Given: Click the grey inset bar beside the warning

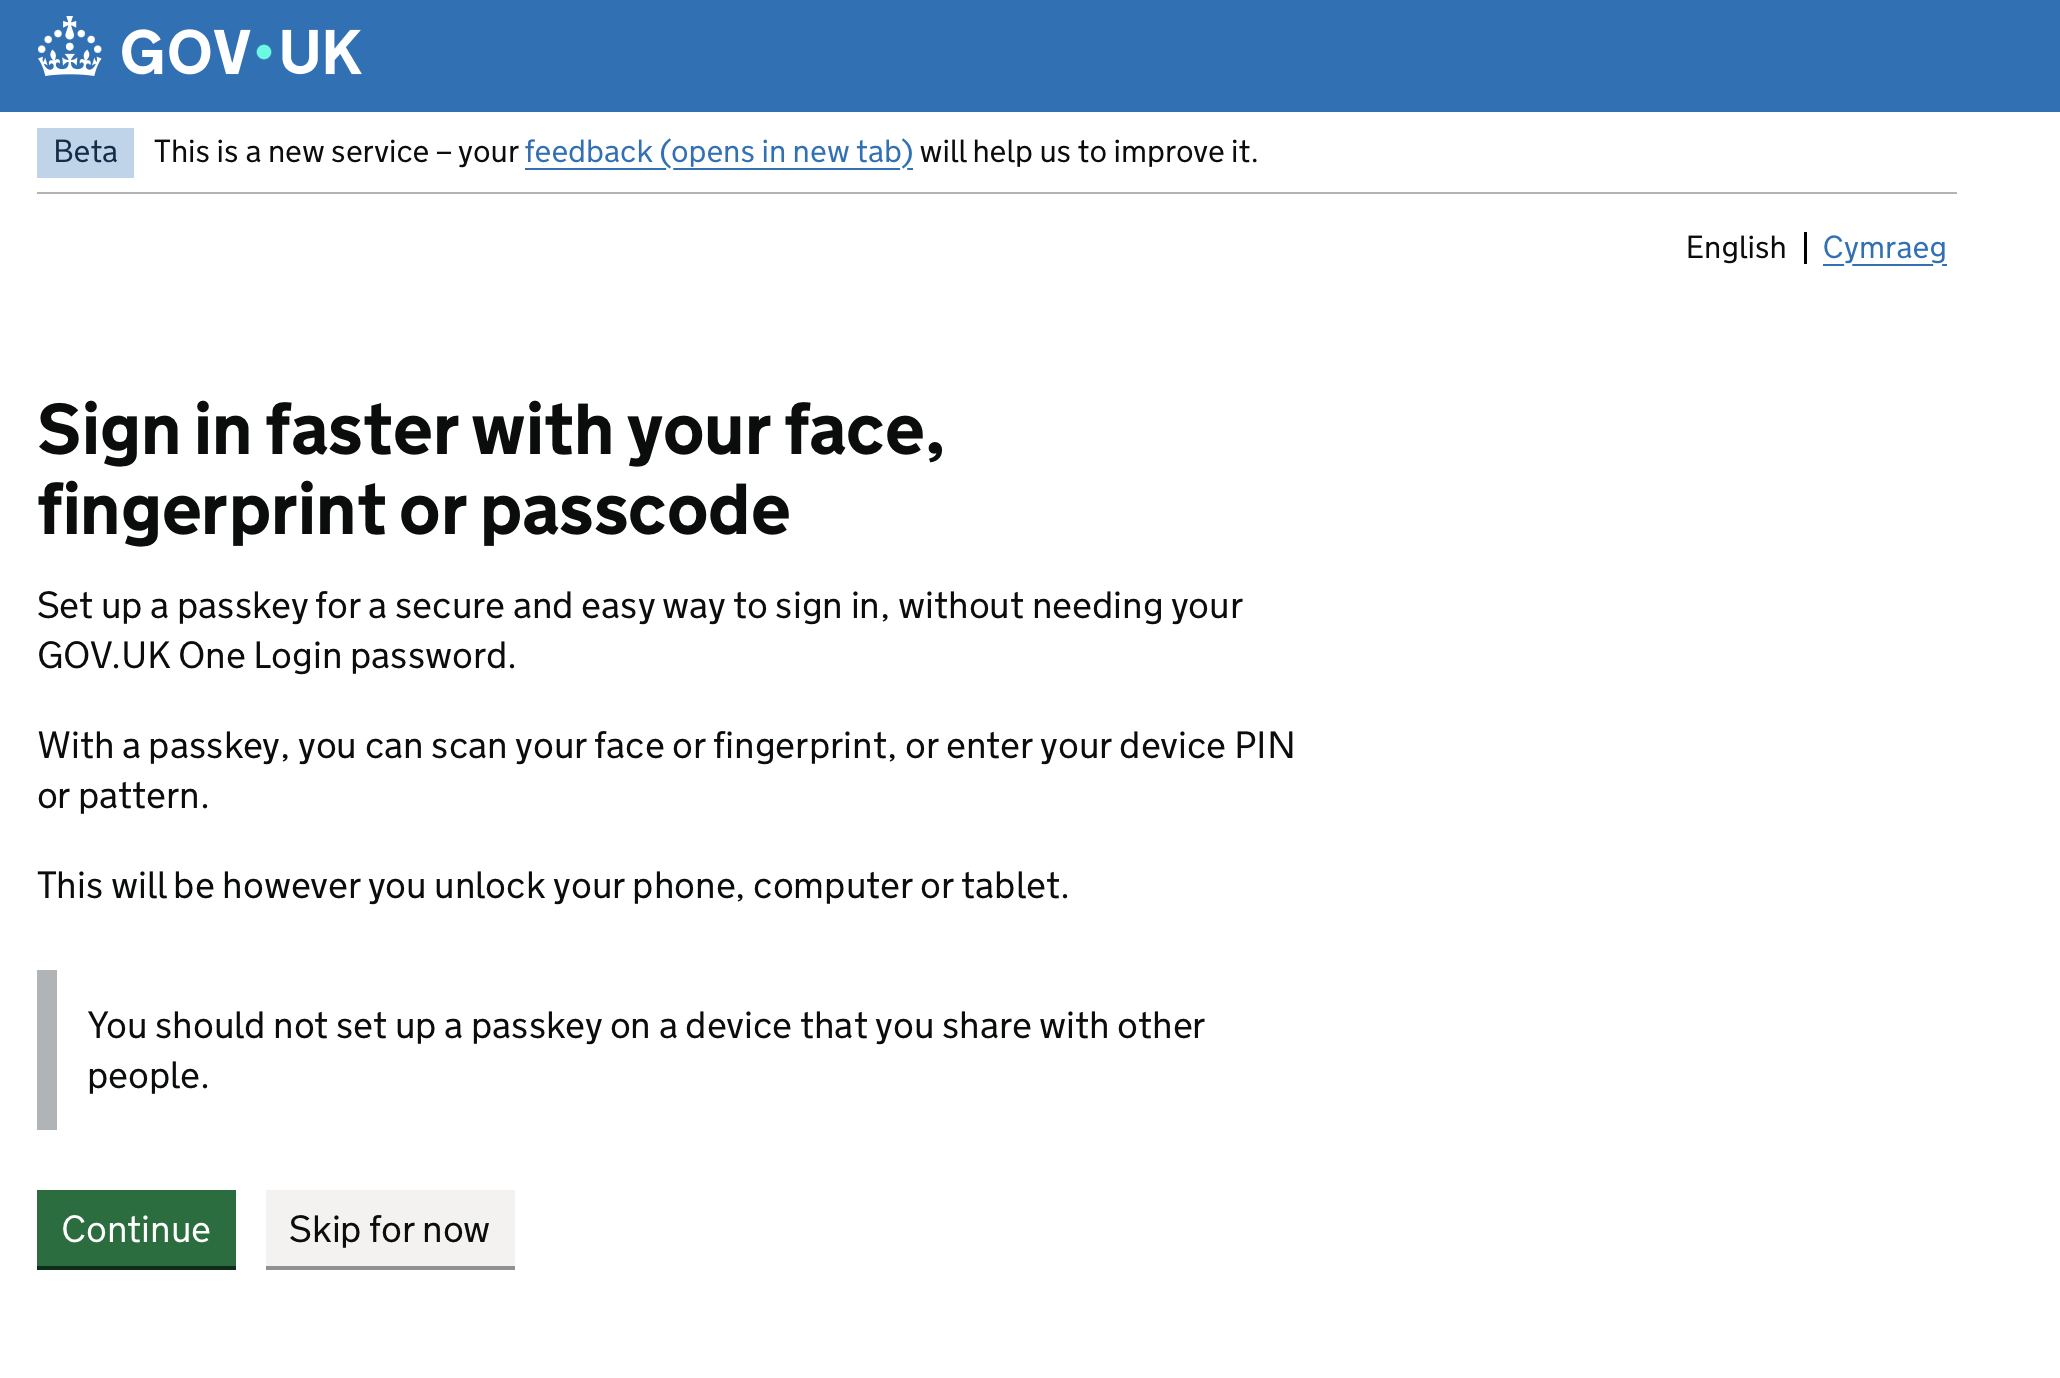Looking at the screenshot, I should point(47,1050).
